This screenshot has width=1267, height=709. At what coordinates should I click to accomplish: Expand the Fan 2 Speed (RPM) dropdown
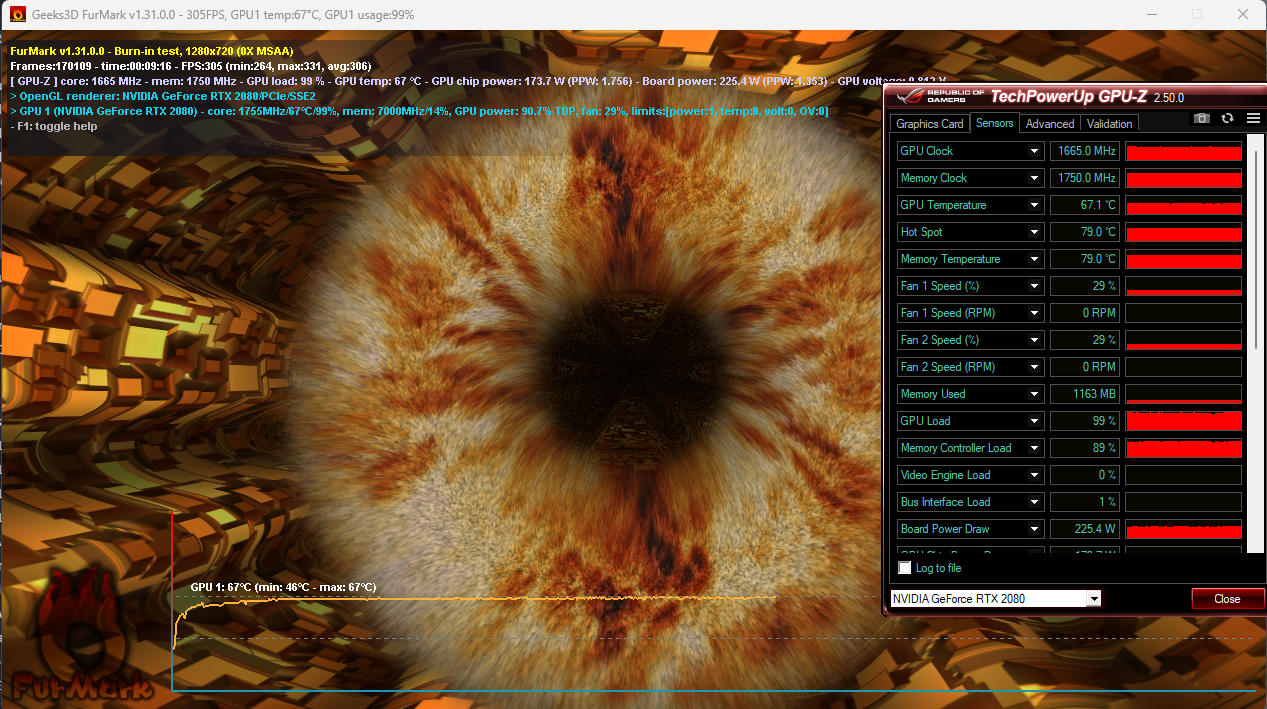1035,367
